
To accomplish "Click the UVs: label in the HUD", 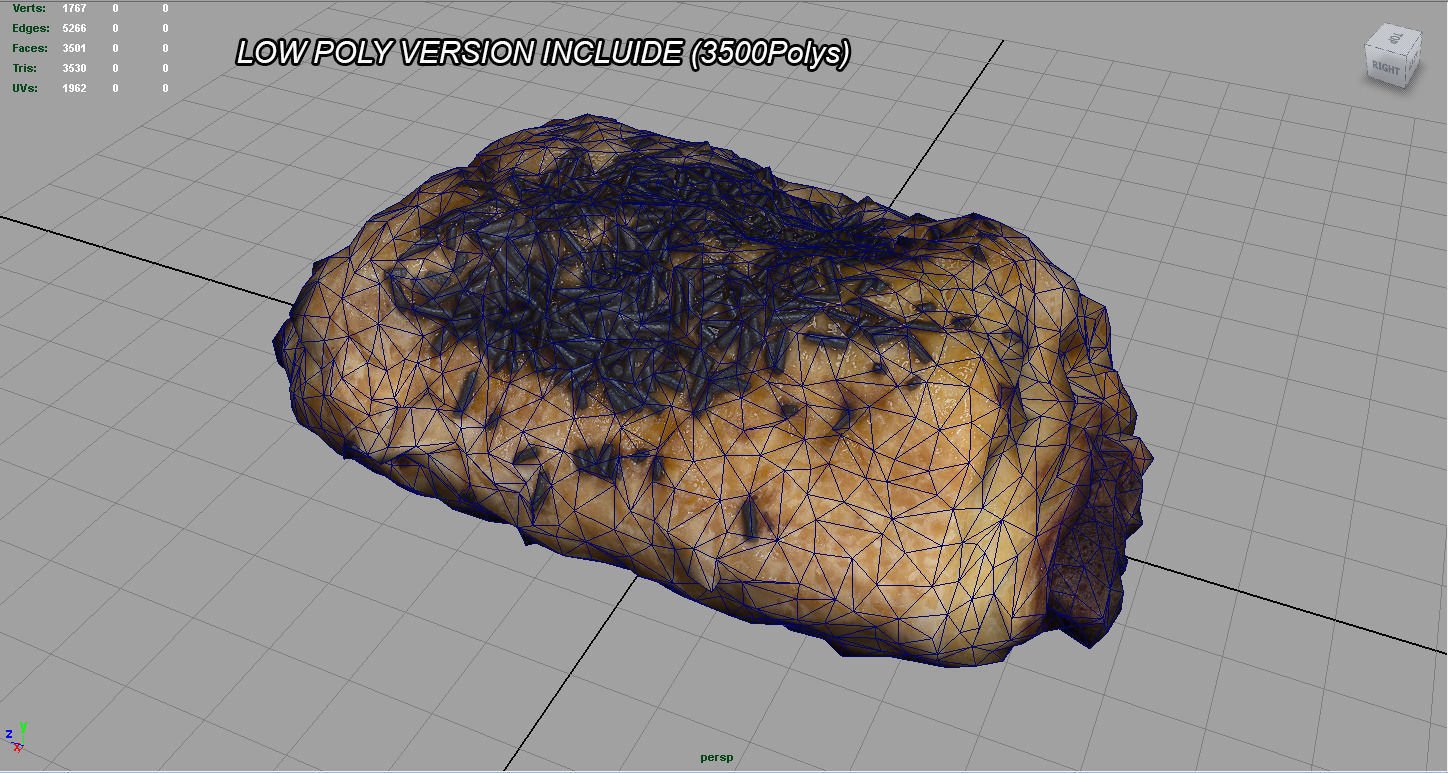I will pos(25,88).
